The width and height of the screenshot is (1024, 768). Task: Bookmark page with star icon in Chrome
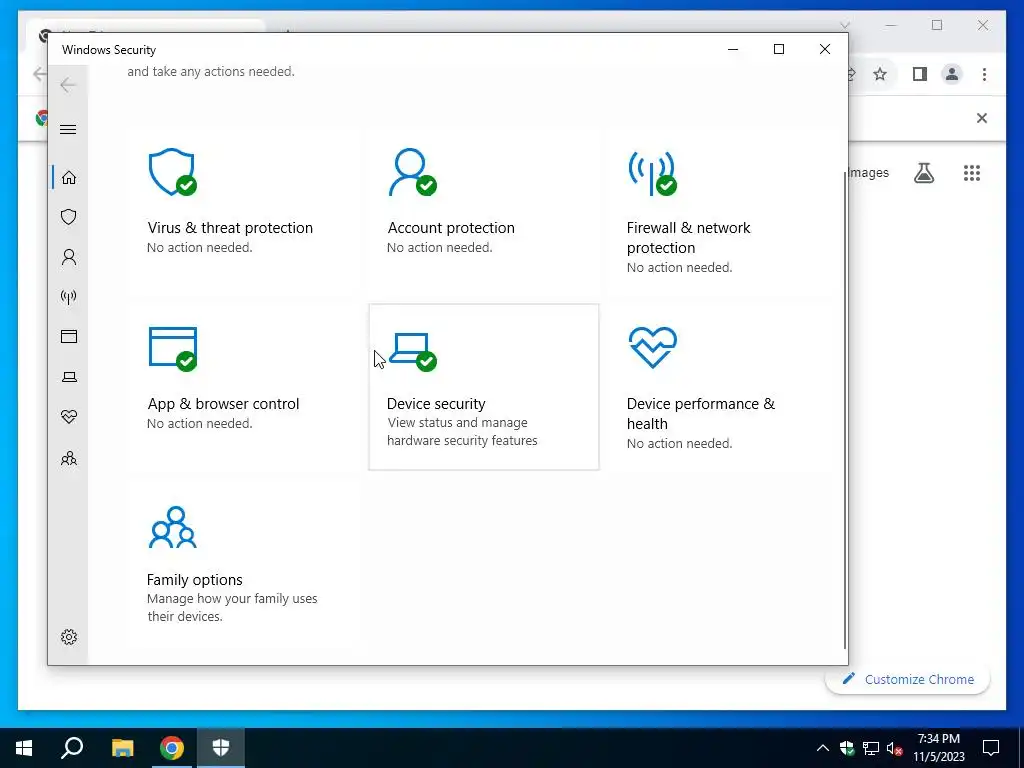click(x=880, y=74)
